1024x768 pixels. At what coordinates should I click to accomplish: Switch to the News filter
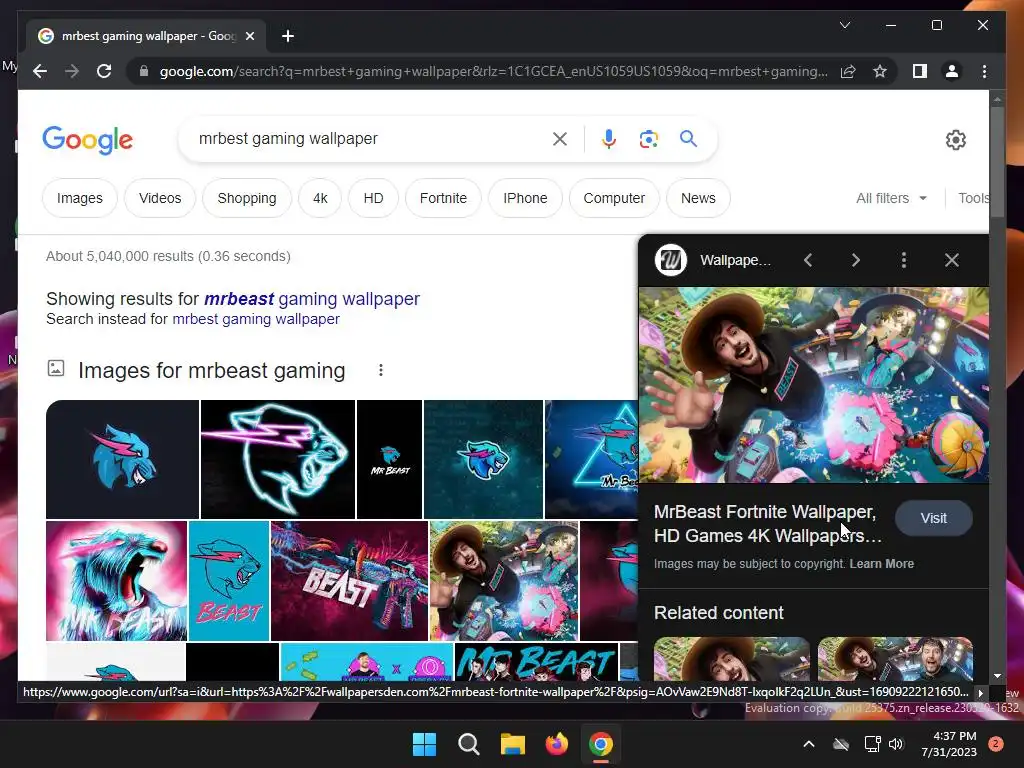tap(698, 198)
